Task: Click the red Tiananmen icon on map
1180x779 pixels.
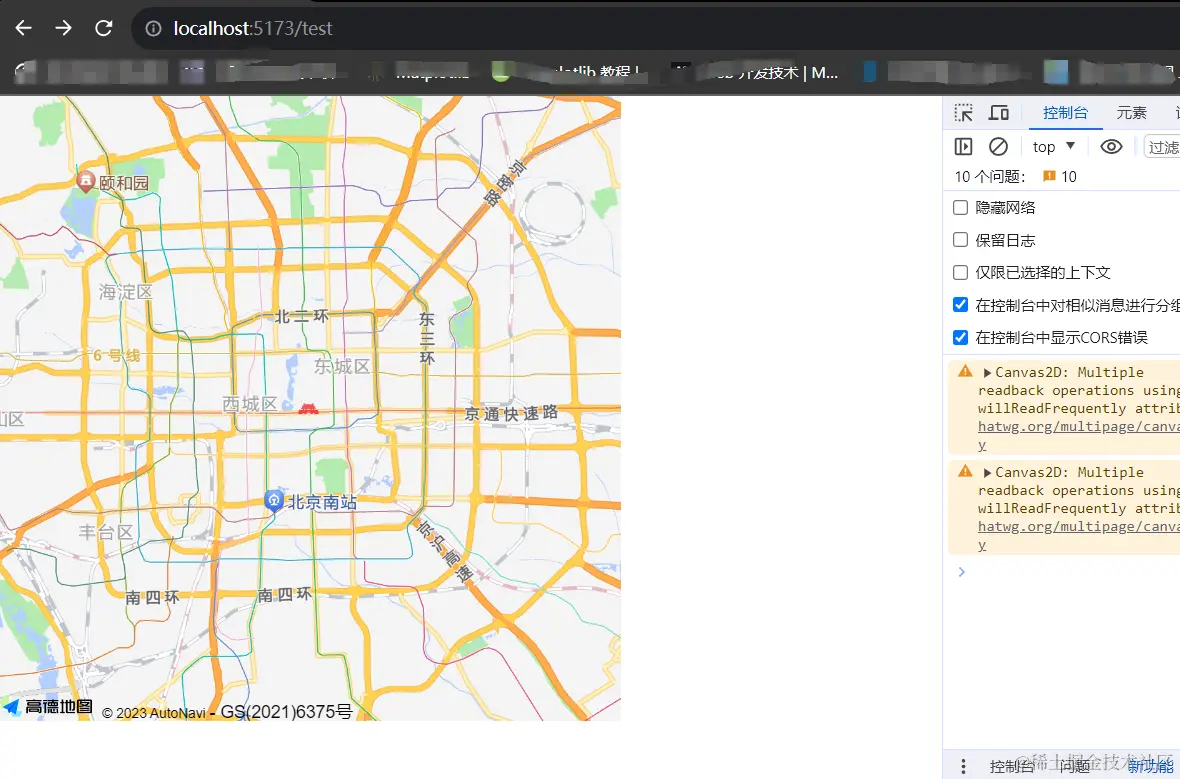Action: pos(309,409)
